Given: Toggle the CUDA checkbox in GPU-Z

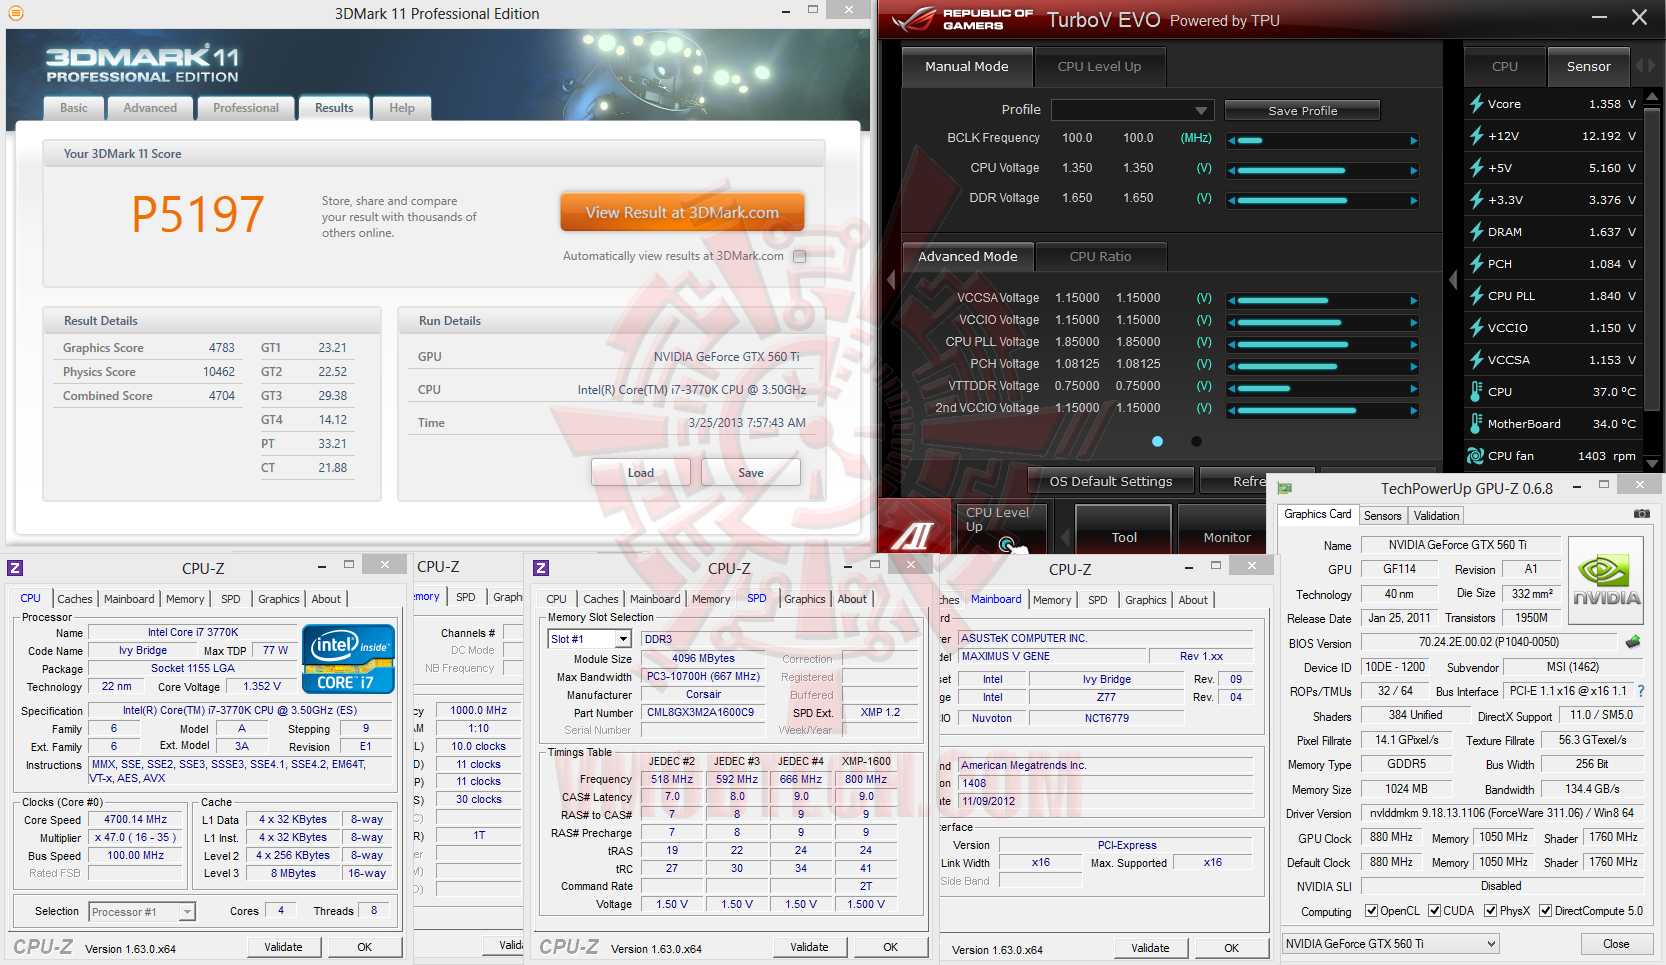Looking at the screenshot, I should 1435,911.
